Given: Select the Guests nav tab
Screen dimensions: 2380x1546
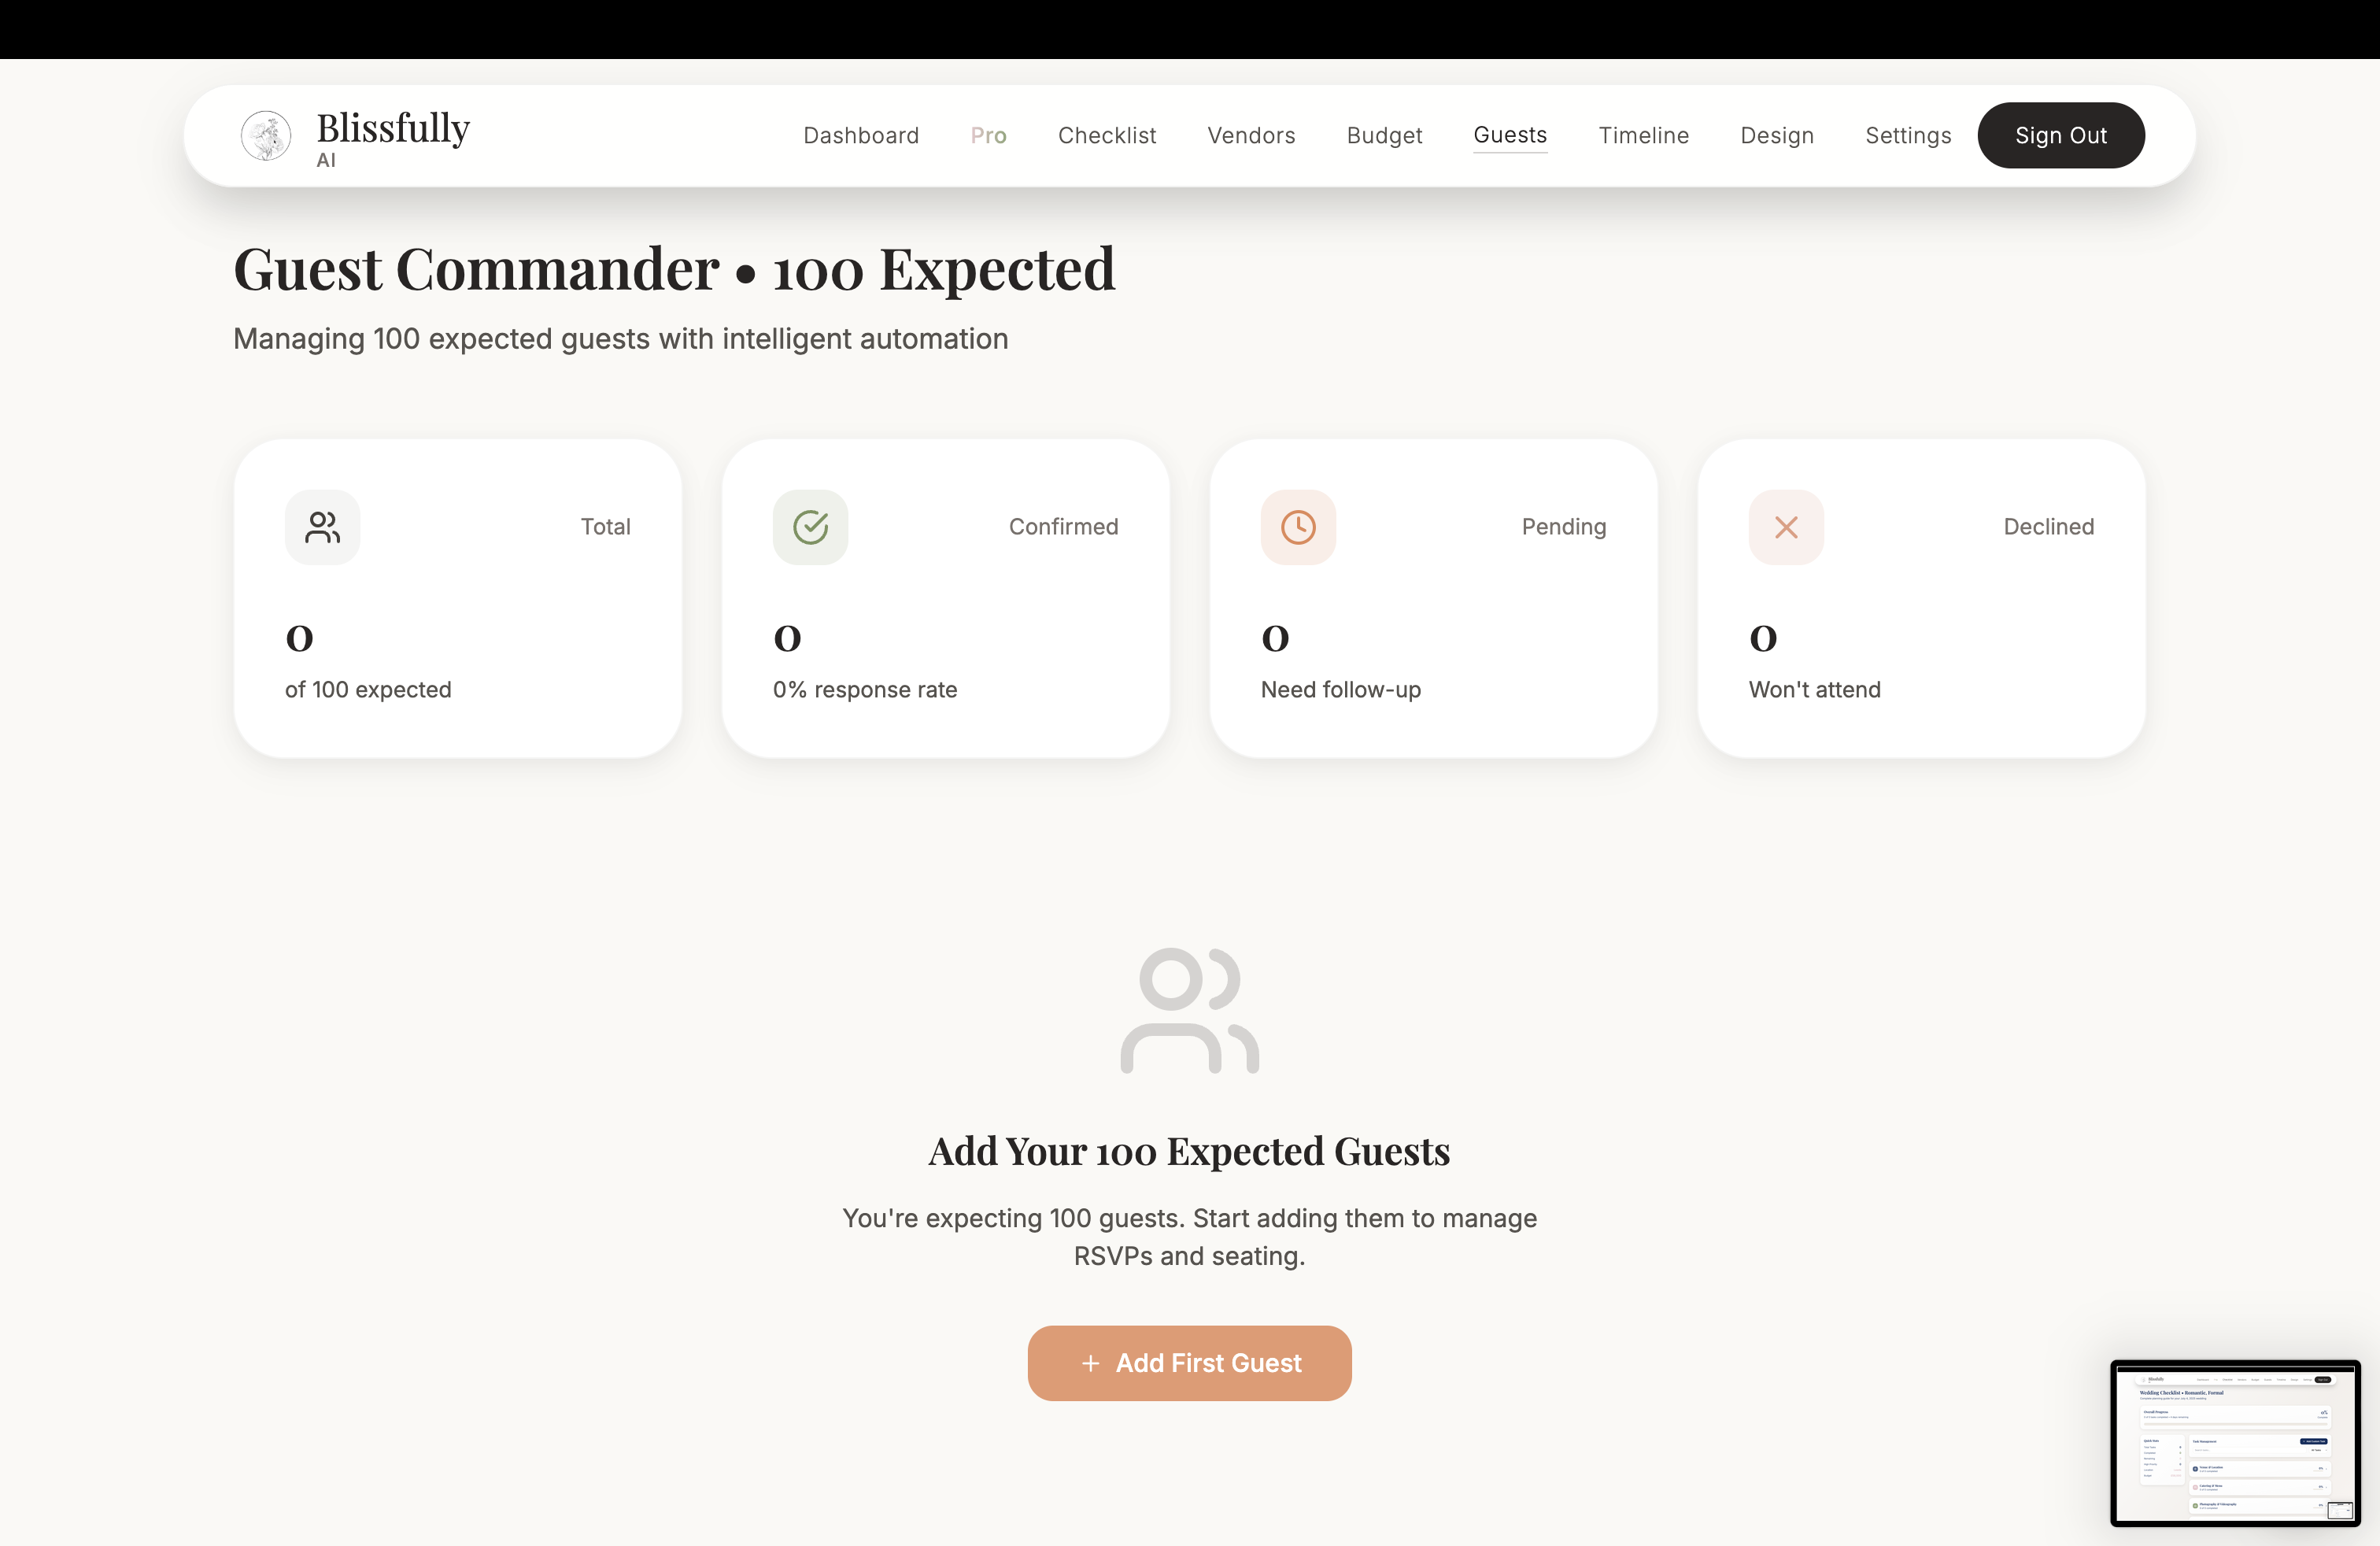Looking at the screenshot, I should (x=1509, y=135).
